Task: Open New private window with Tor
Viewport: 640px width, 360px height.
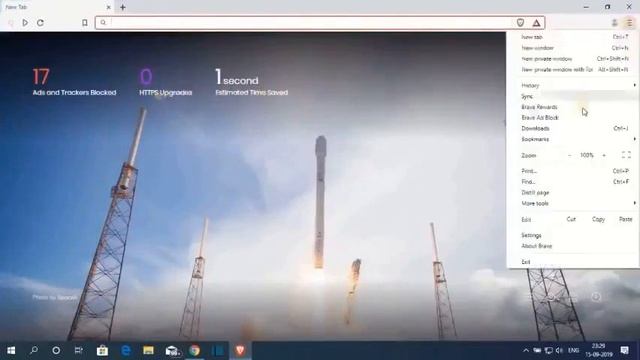Action: [x=573, y=70]
